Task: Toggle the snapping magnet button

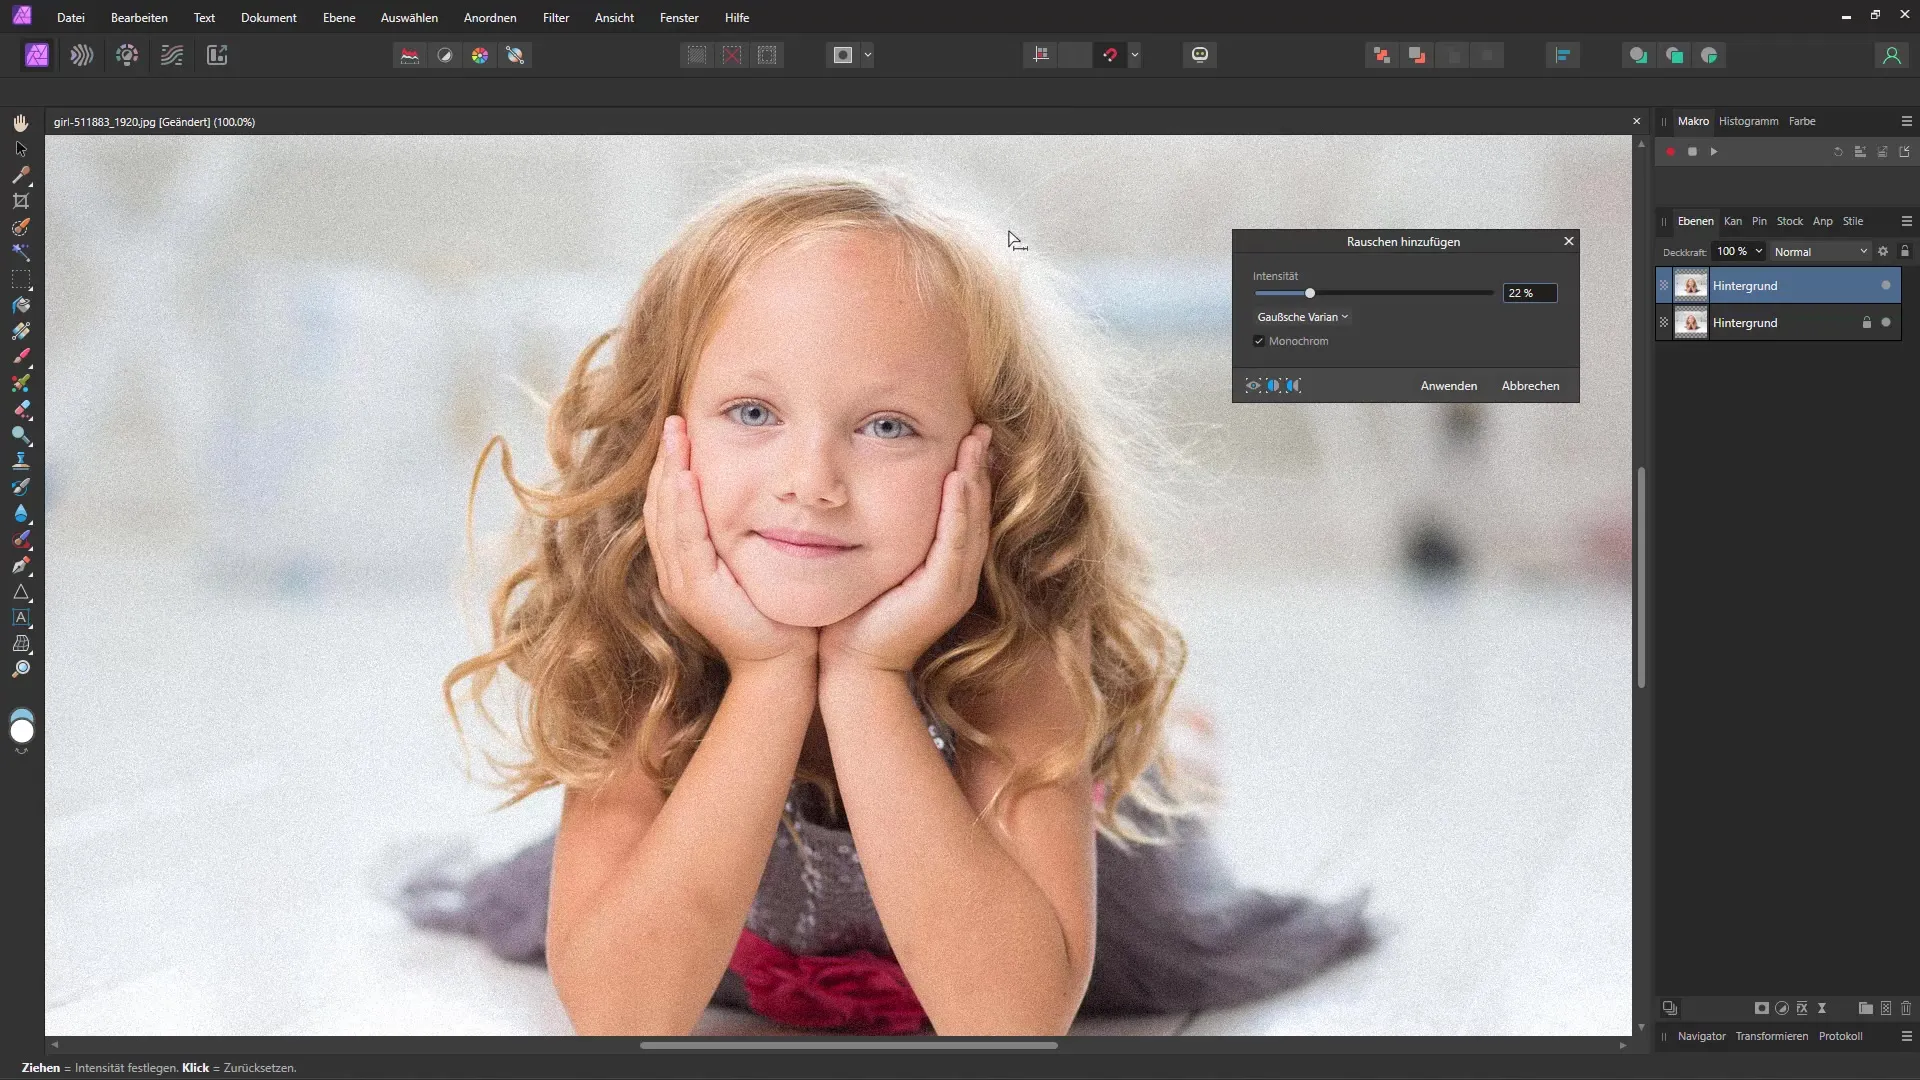Action: click(1110, 55)
